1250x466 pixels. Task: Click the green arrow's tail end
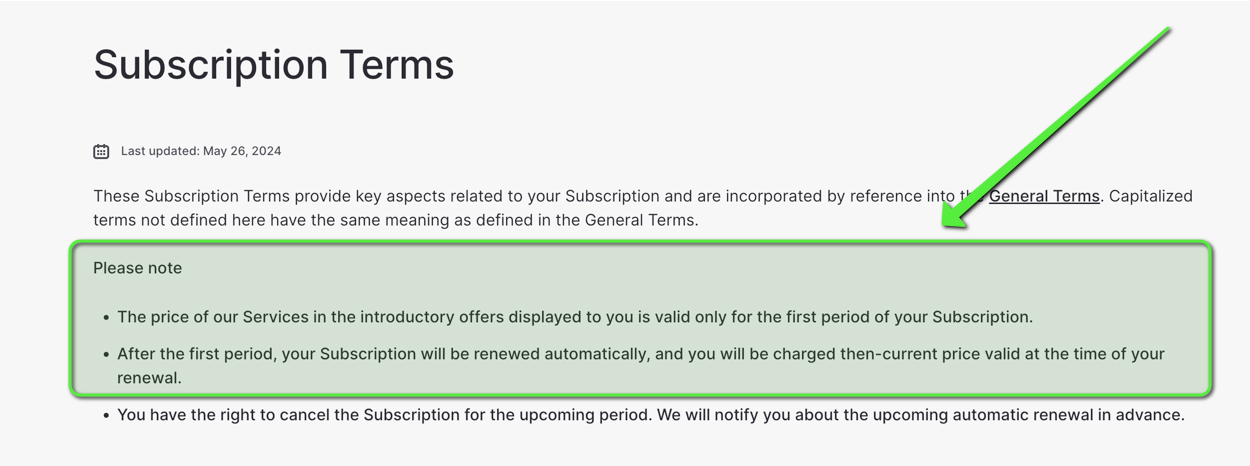(x=1165, y=32)
